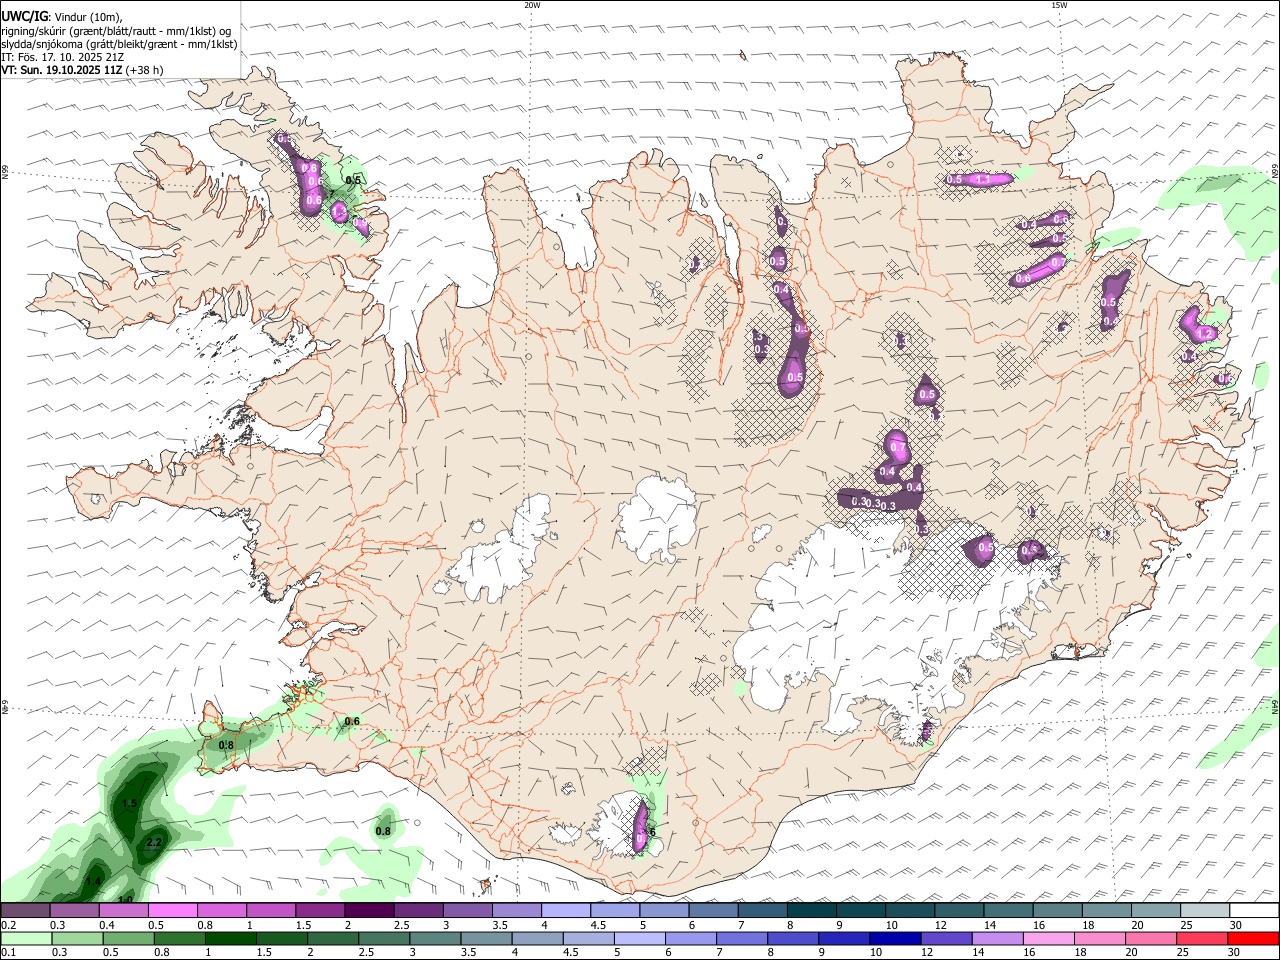Click the 1.5 rain value in the southwest sea
The width and height of the screenshot is (1280, 960).
[x=129, y=803]
